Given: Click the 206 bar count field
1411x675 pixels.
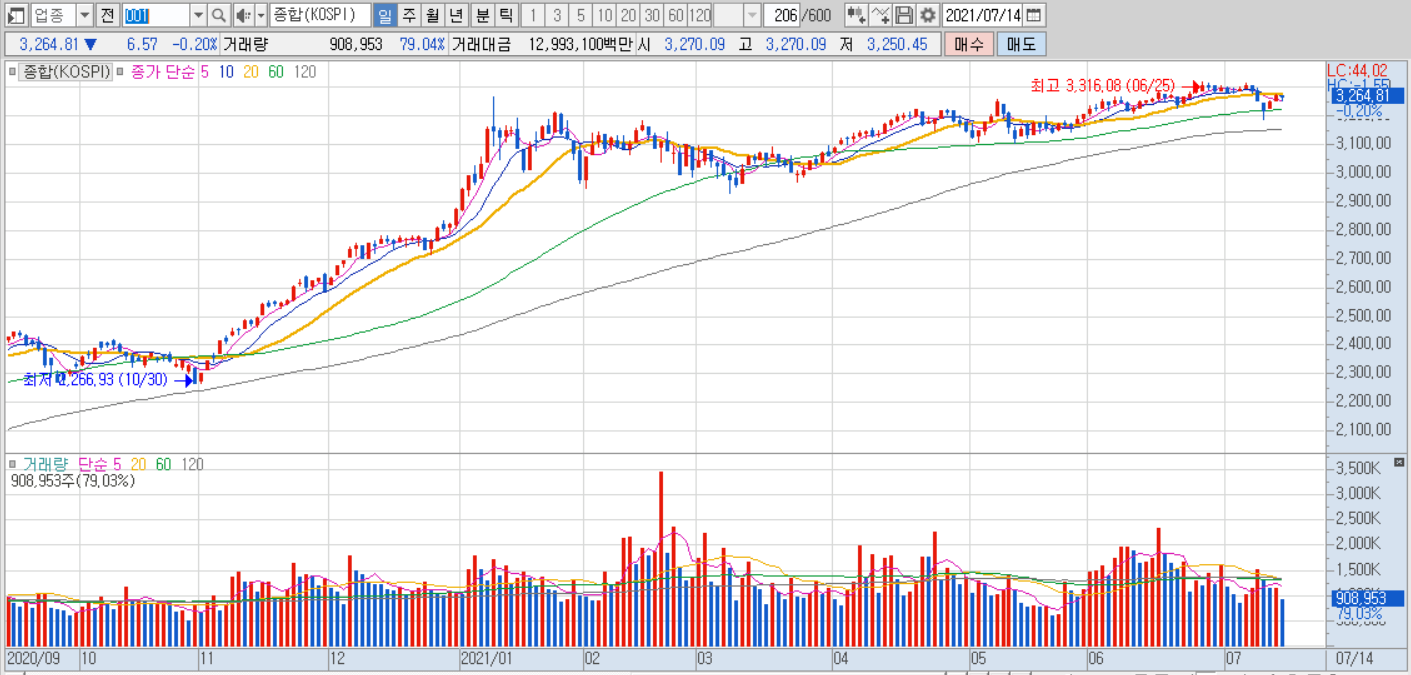Looking at the screenshot, I should (781, 15).
